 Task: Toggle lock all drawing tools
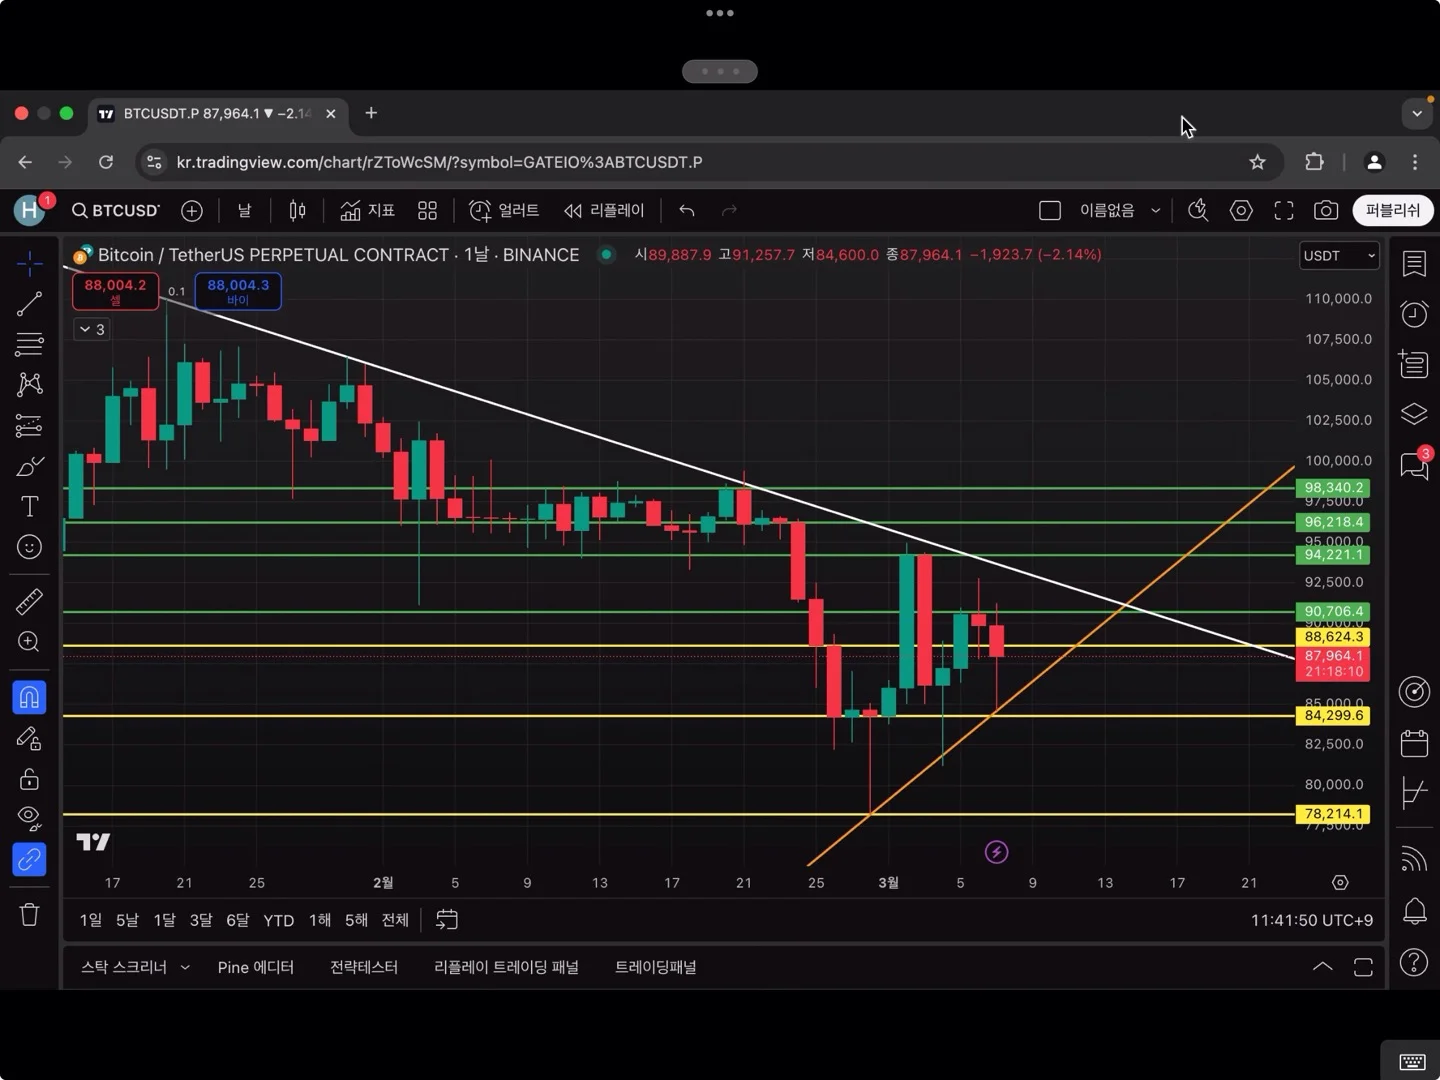[29, 778]
